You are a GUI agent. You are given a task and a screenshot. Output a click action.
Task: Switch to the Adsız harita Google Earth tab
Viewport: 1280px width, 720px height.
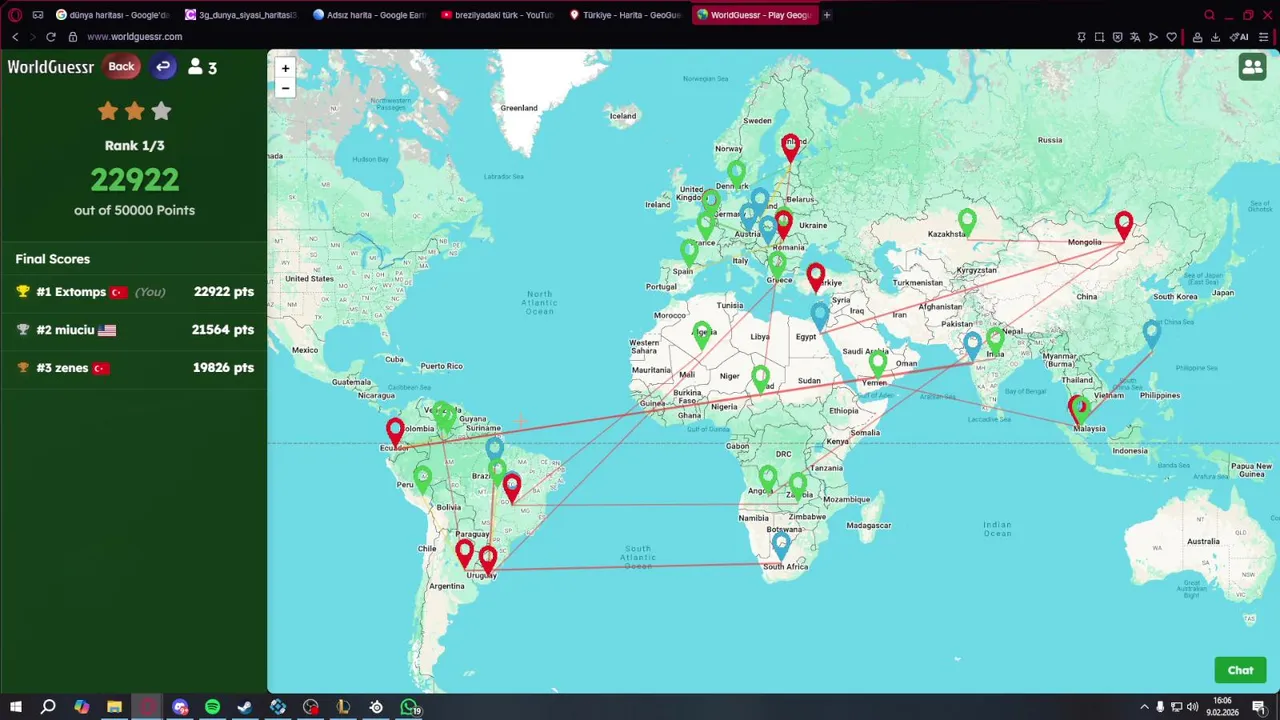[369, 15]
